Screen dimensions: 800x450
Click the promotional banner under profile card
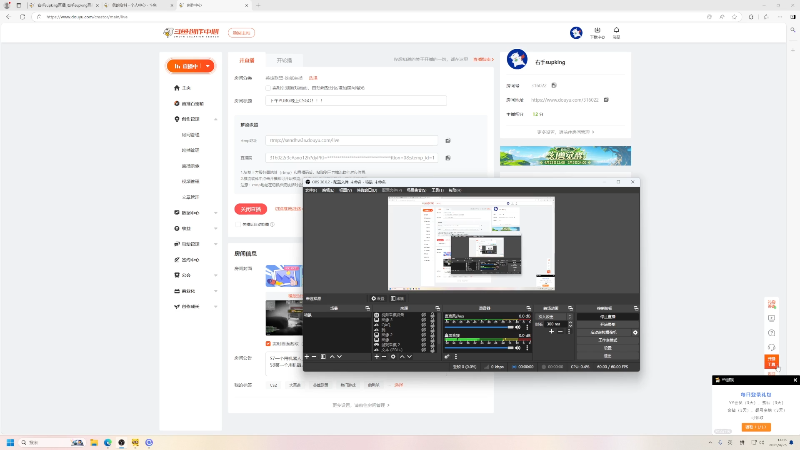point(565,156)
